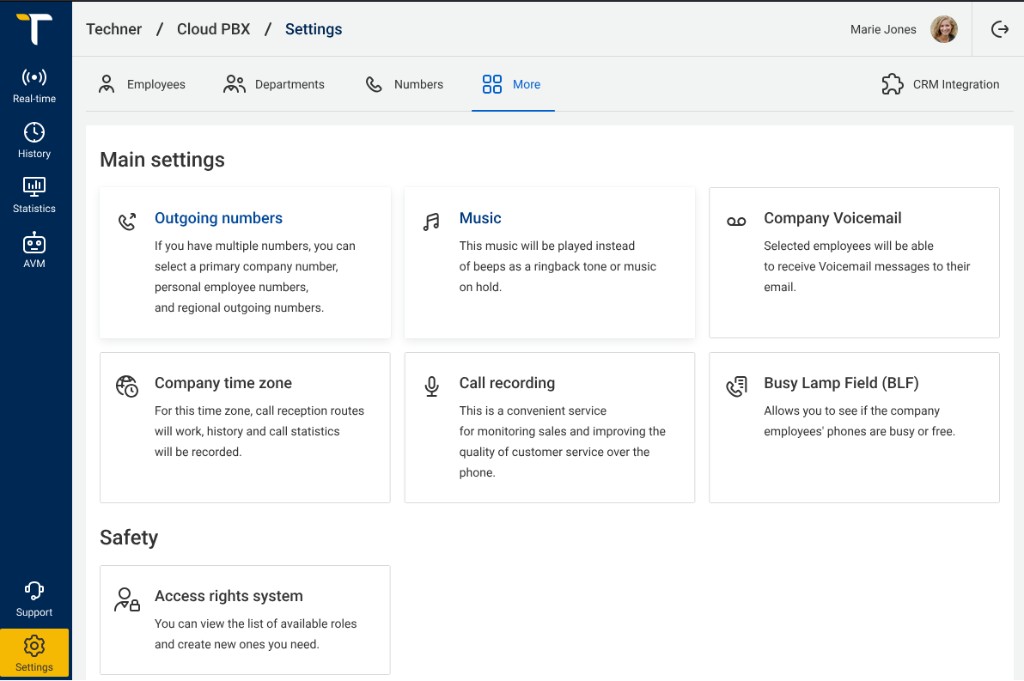Click the Settings gear icon
The image size is (1024, 681).
[34, 646]
